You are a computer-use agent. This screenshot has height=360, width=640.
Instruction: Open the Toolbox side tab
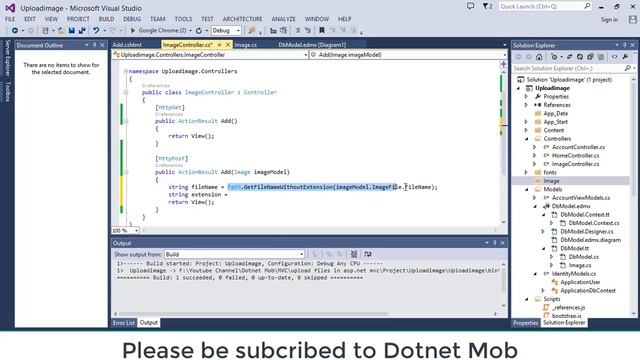click(7, 91)
